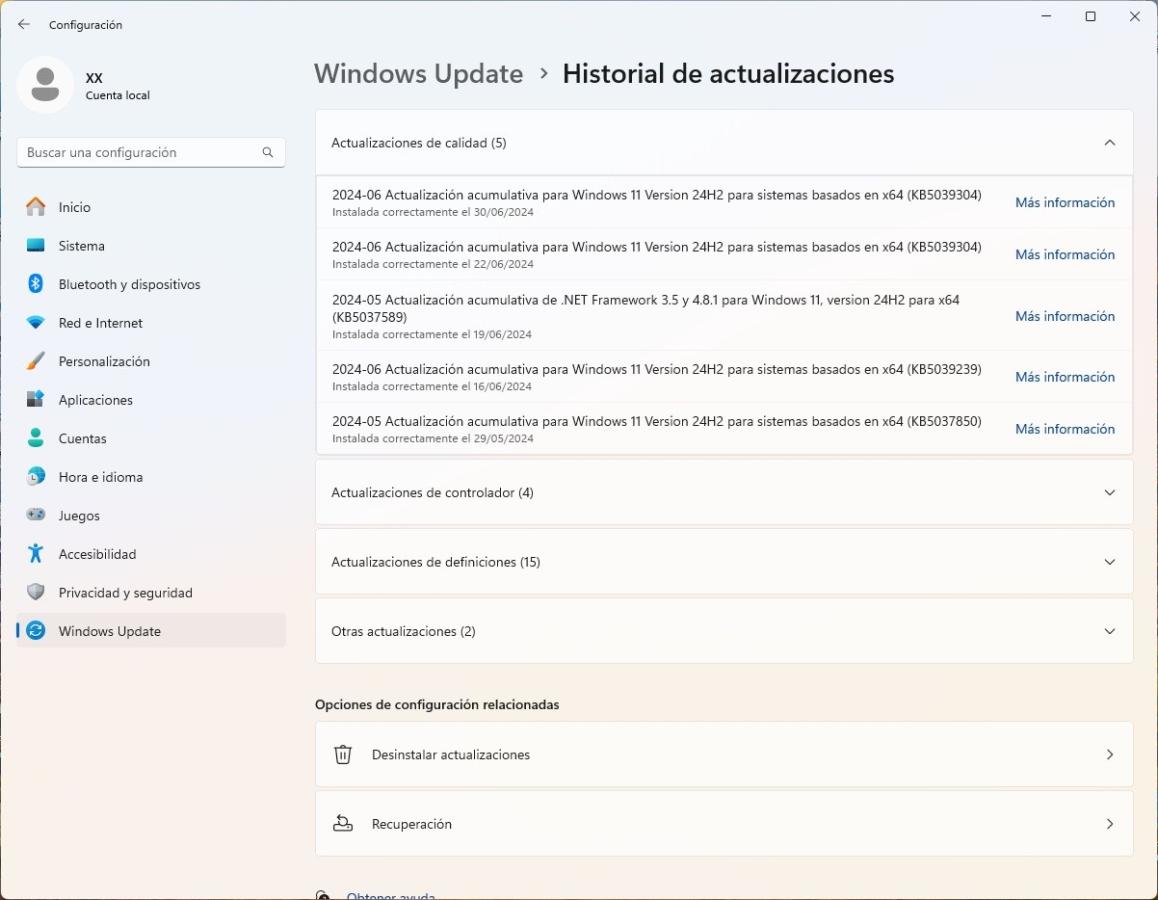This screenshot has width=1158, height=900.
Task: Go to Inicio in sidebar
Action: click(x=151, y=207)
